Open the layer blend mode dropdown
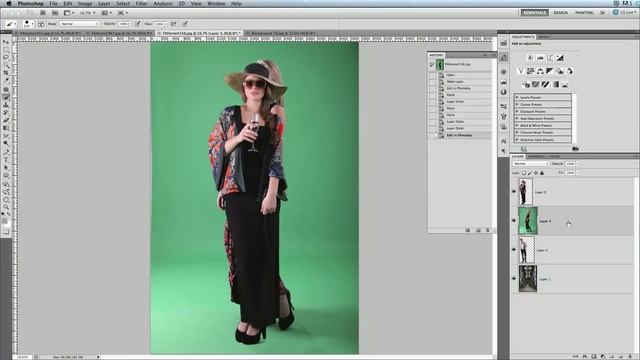This screenshot has width=640, height=360. [531, 164]
